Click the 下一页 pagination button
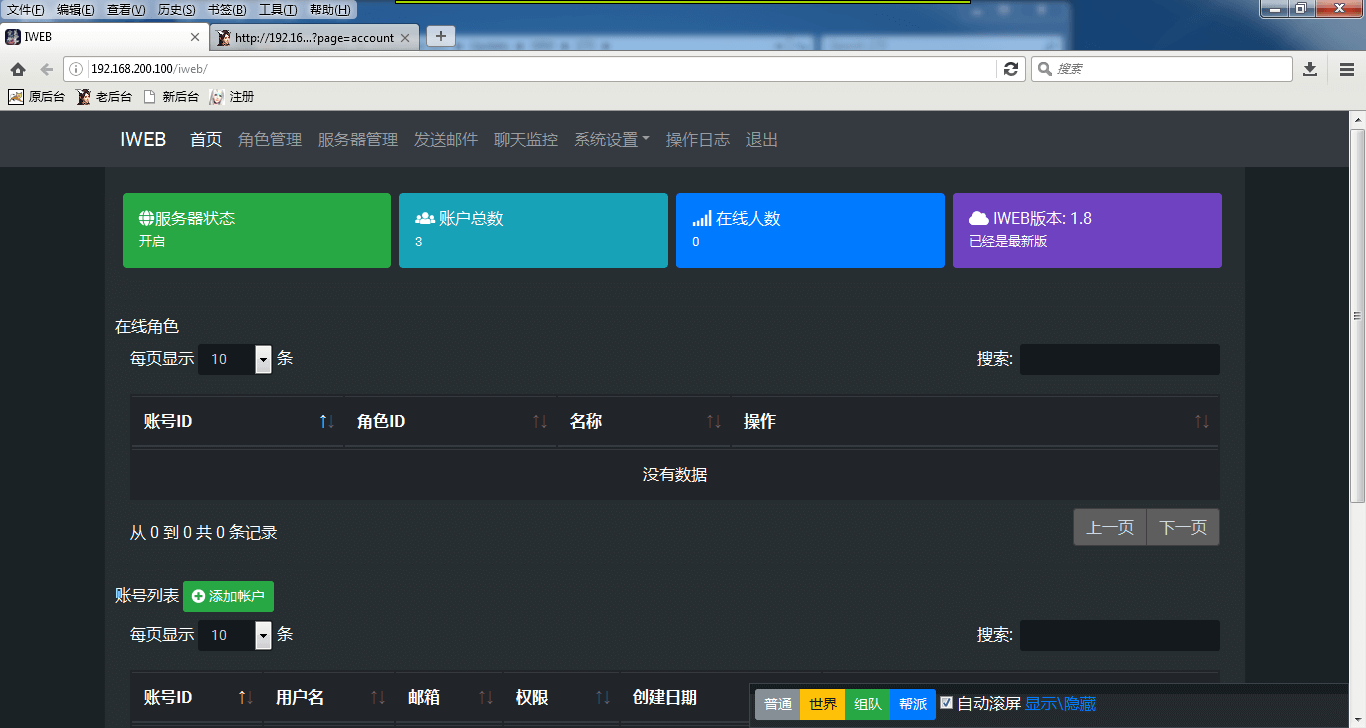The width and height of the screenshot is (1366, 728). 1183,527
